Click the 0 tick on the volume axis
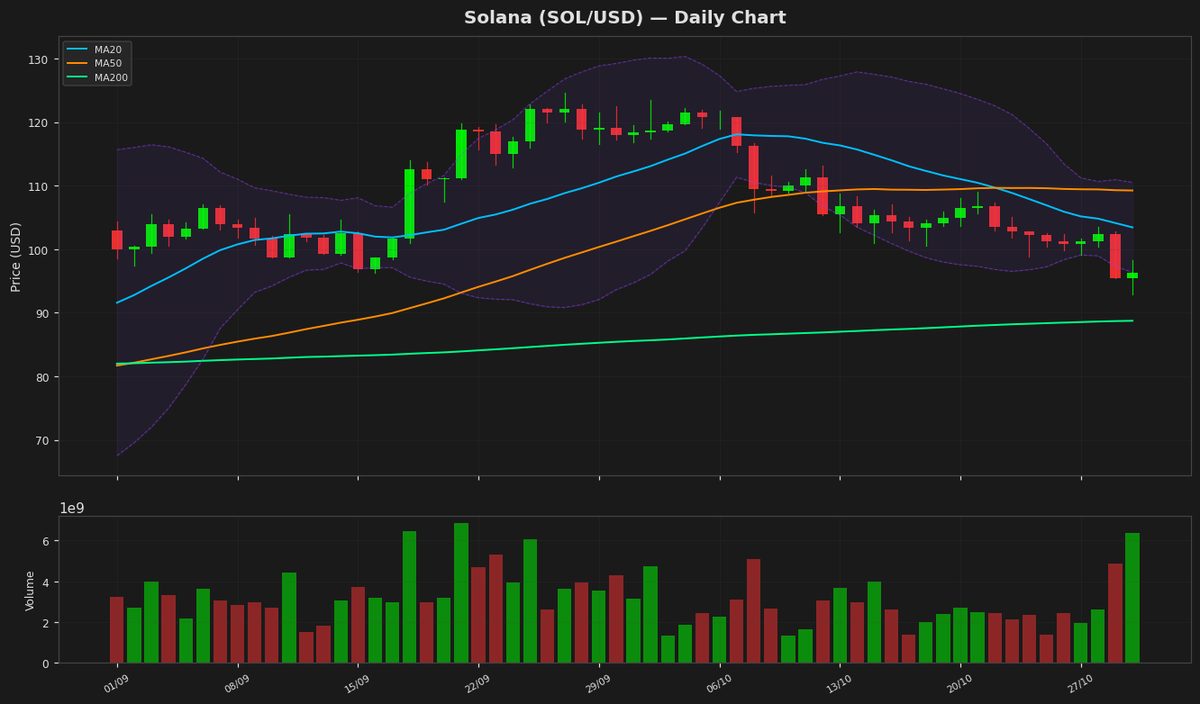The height and width of the screenshot is (704, 1200). point(46,664)
